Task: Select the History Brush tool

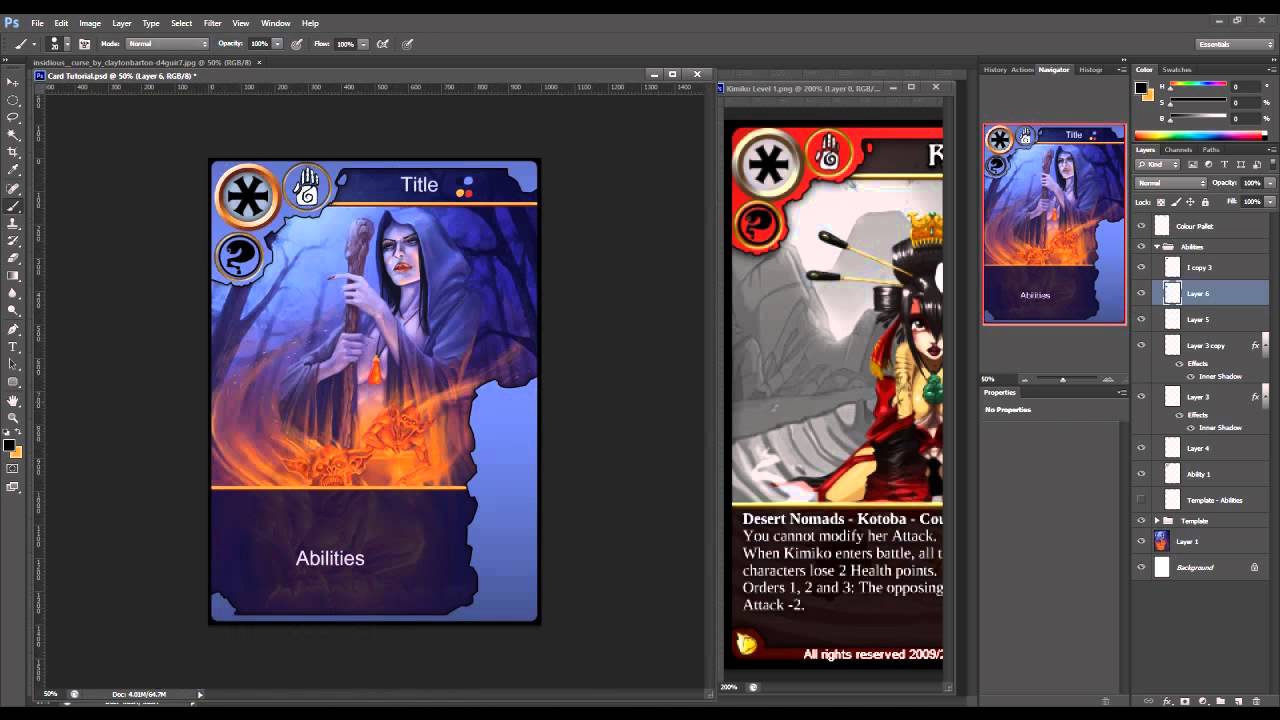Action: pos(13,241)
